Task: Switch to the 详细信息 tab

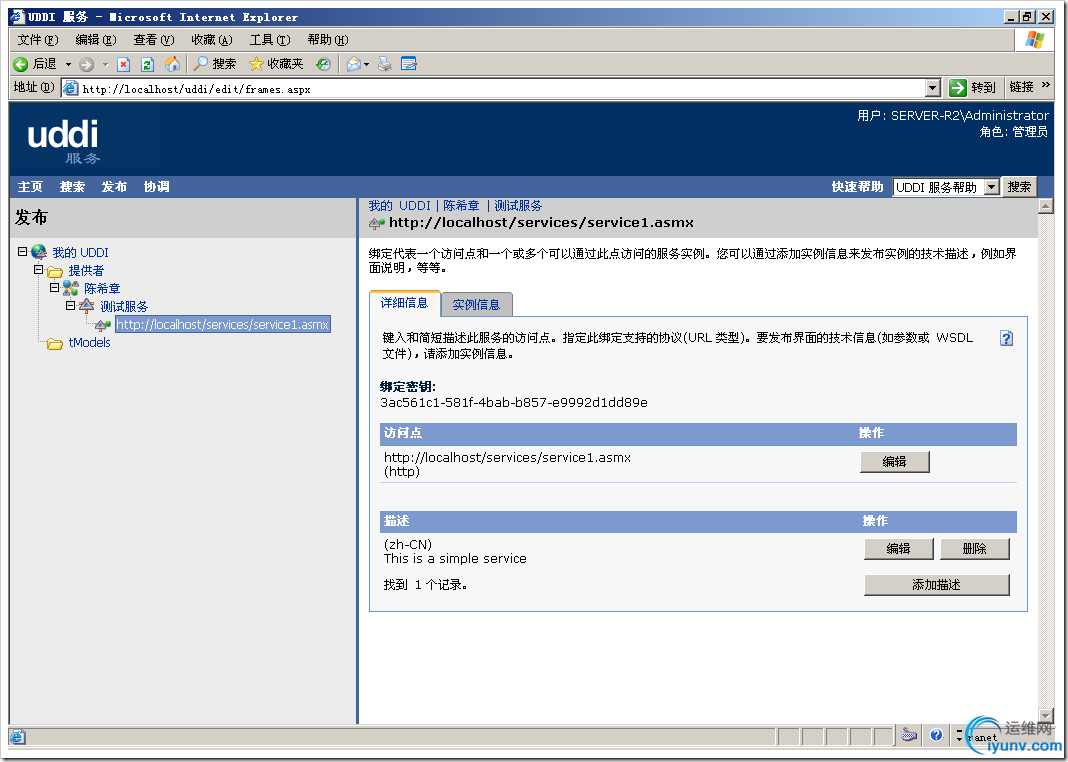Action: (405, 303)
